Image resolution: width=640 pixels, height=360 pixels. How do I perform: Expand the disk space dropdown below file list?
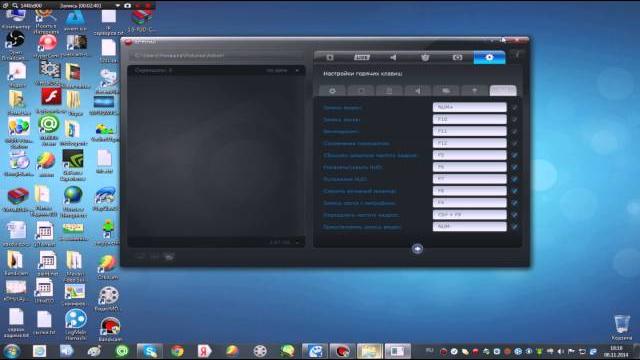coord(297,242)
